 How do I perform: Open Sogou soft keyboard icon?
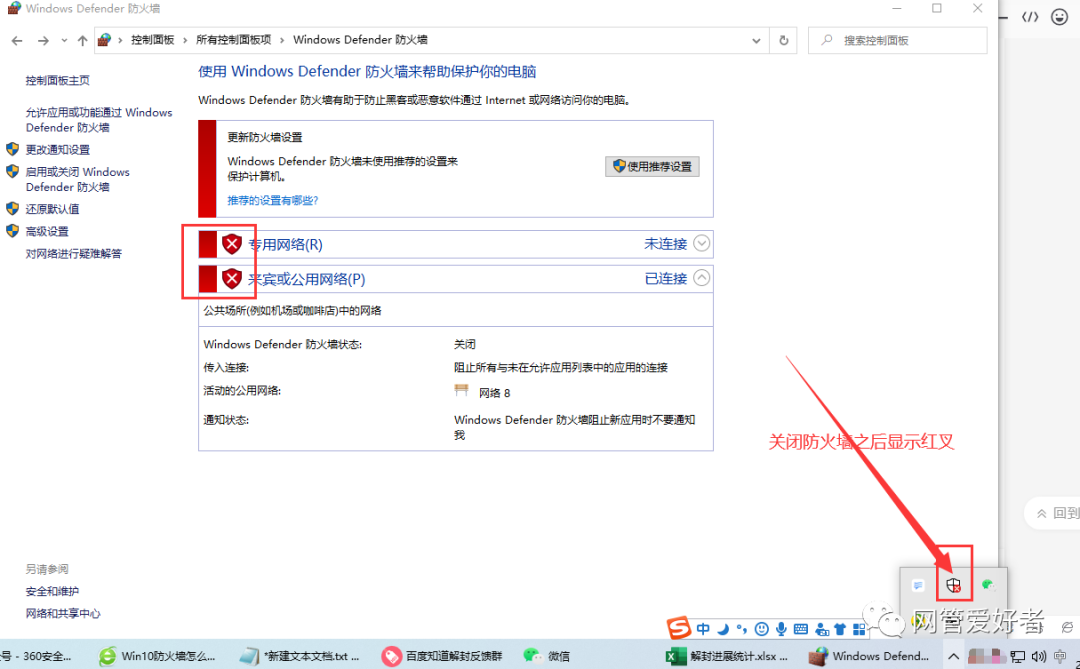point(800,629)
